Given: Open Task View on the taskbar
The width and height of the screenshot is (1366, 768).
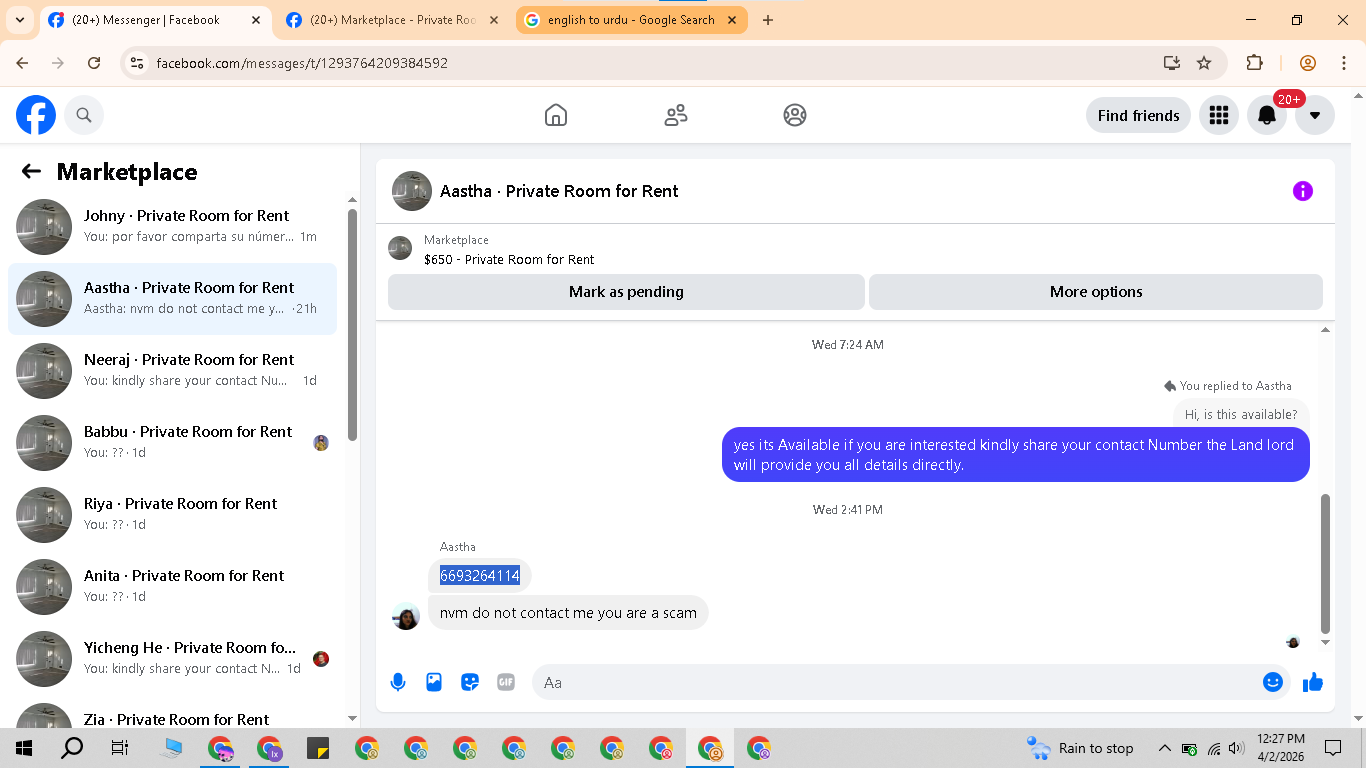Looking at the screenshot, I should 120,748.
